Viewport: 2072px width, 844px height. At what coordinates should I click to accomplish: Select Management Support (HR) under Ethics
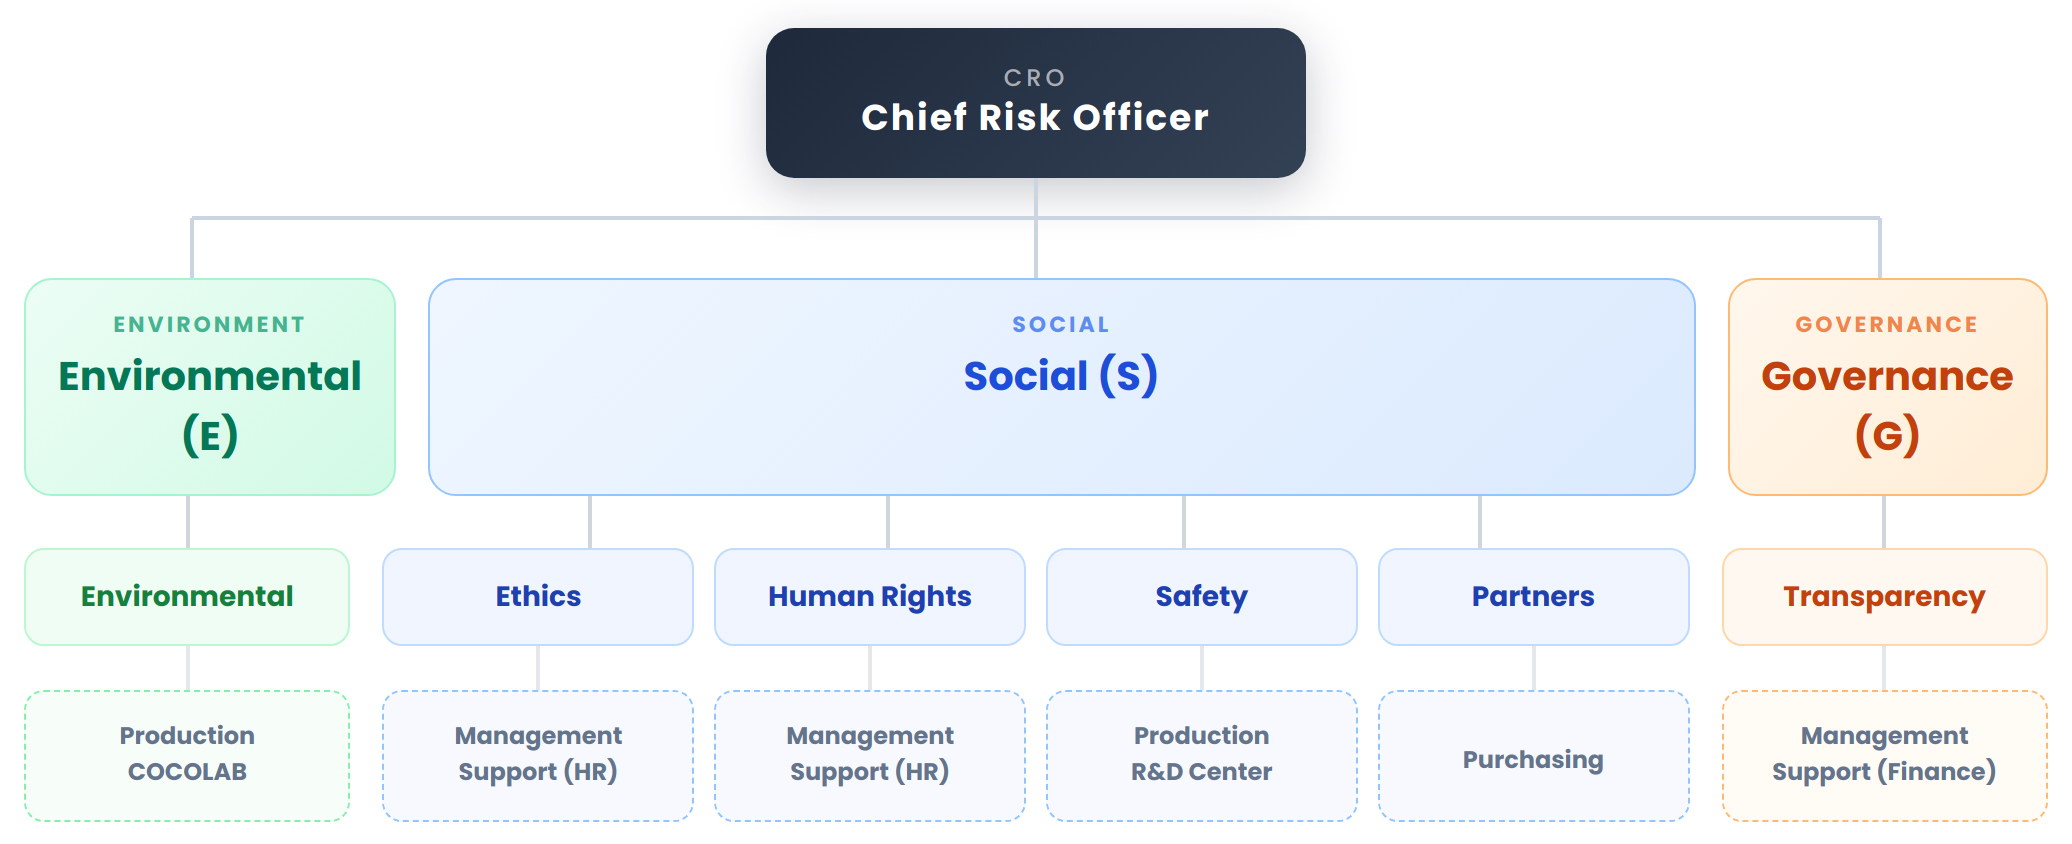(538, 755)
